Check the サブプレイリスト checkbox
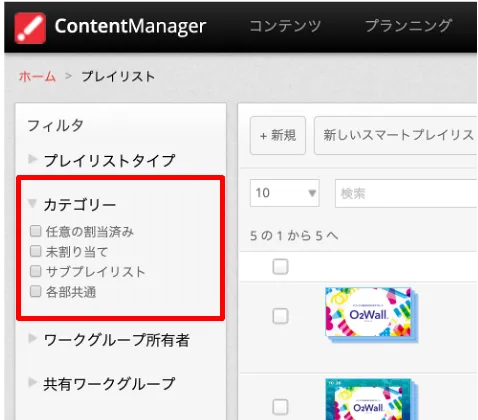The height and width of the screenshot is (420, 478). pyautogui.click(x=35, y=271)
